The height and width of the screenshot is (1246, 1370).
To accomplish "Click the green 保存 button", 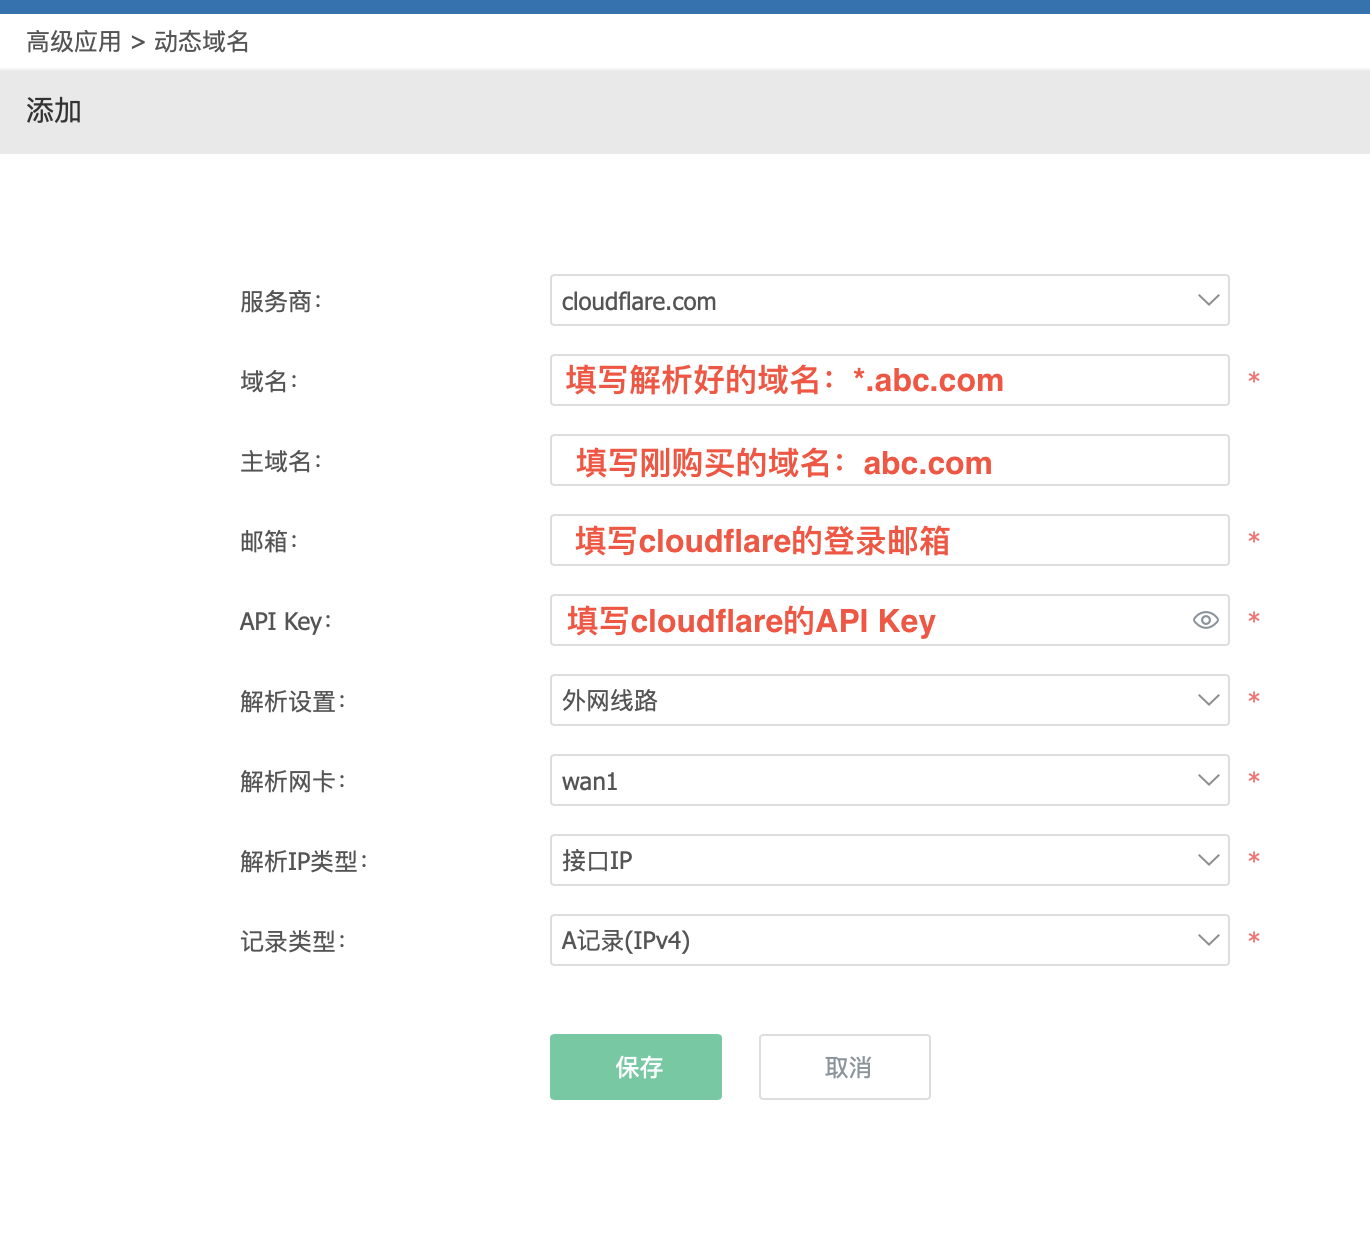I will (x=636, y=1067).
